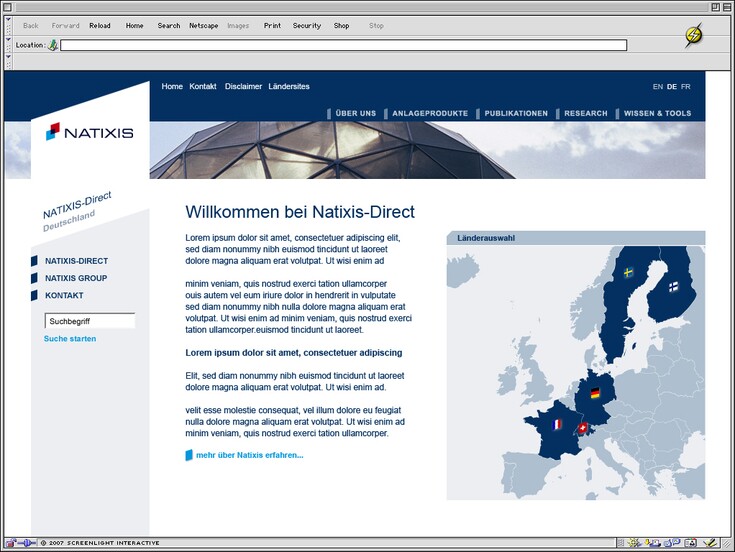Click the window resize grip corner
This screenshot has width=735, height=552.
point(726,543)
